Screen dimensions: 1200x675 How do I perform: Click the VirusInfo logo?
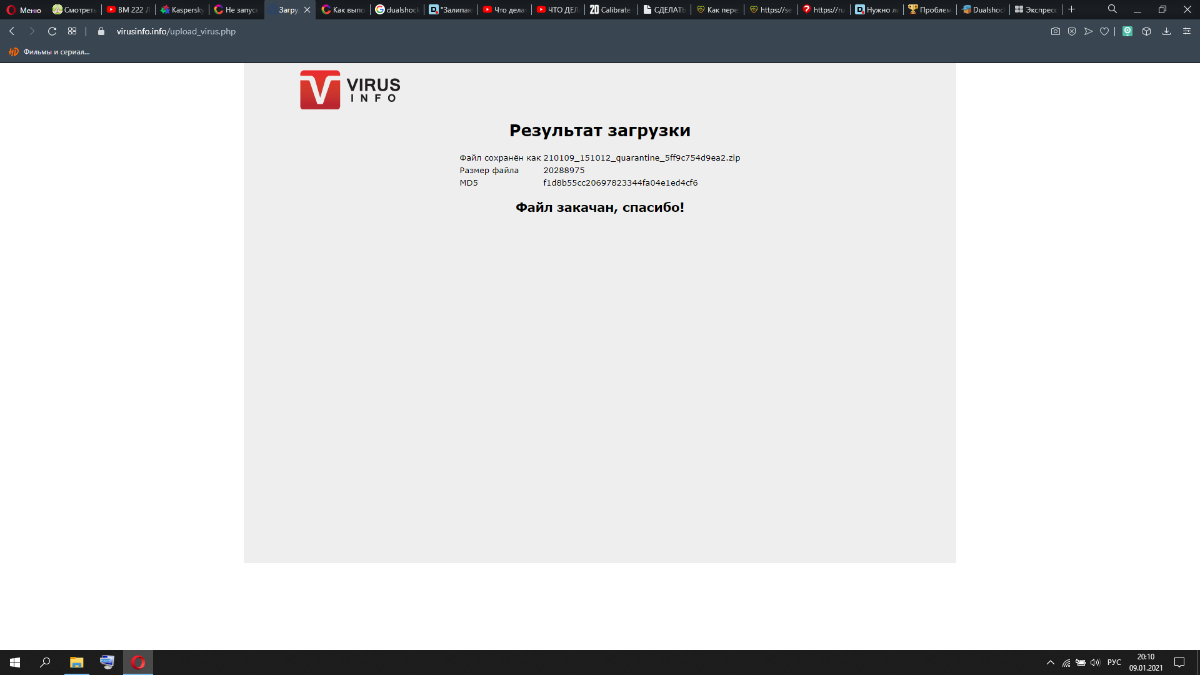[x=350, y=89]
